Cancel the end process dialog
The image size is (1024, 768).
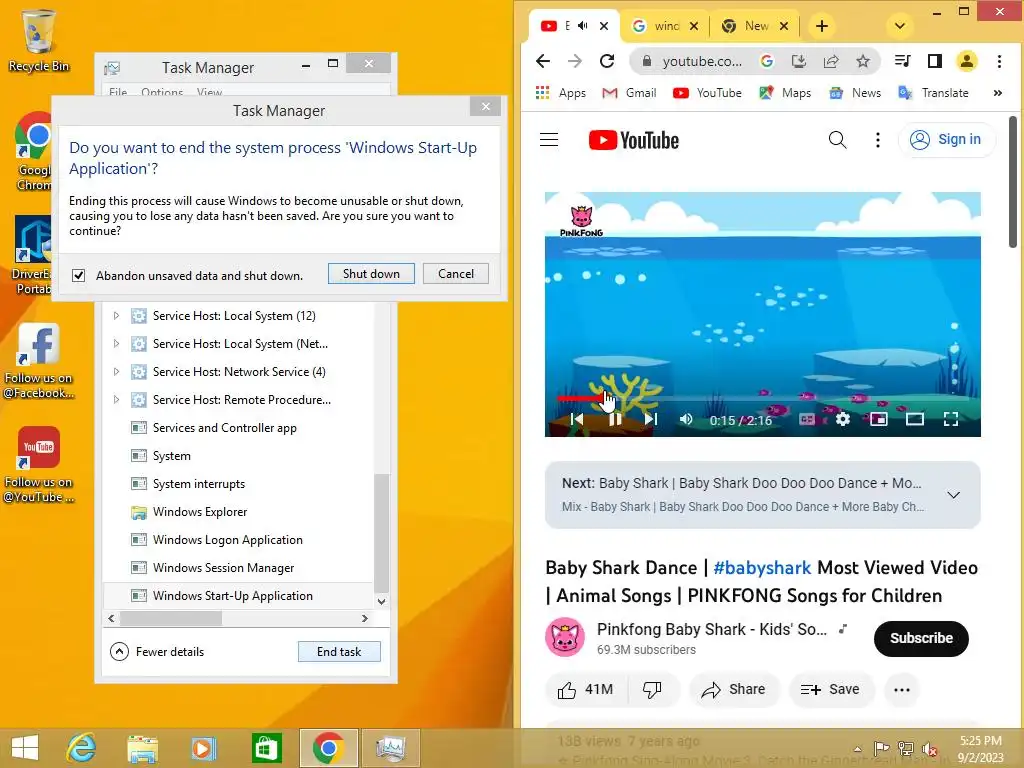[x=456, y=274]
